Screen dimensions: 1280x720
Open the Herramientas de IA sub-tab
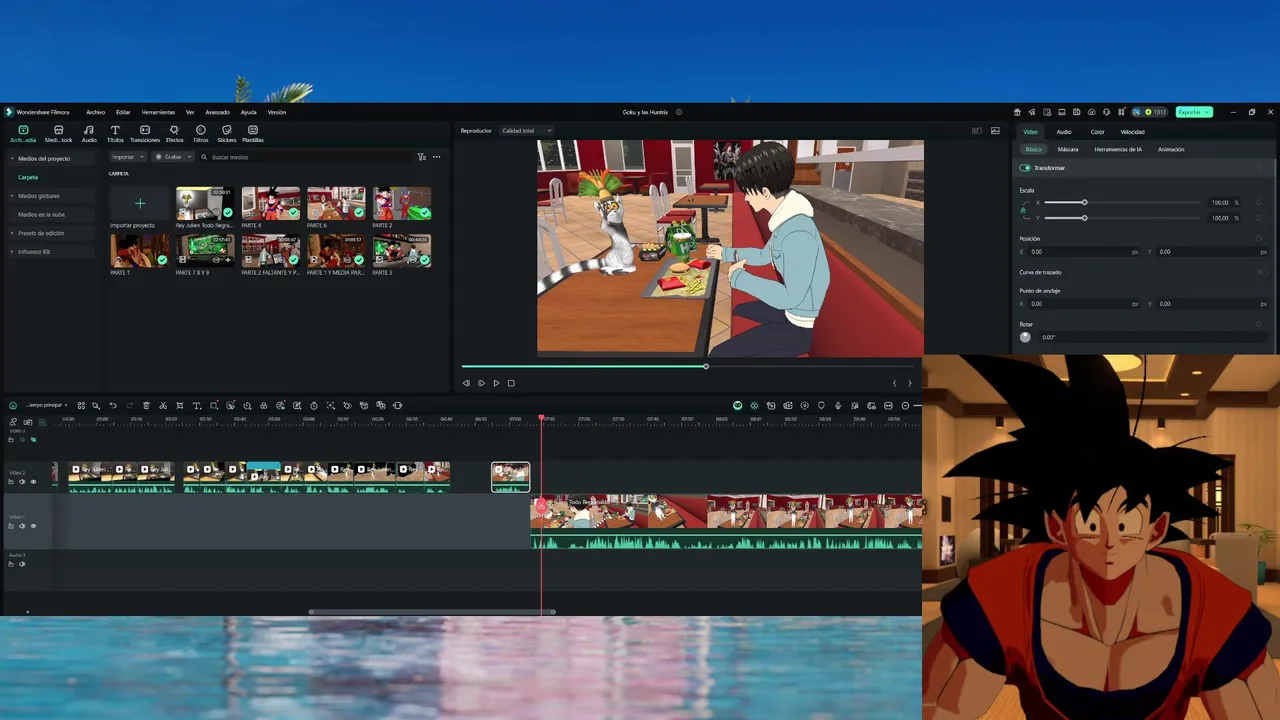tap(1118, 149)
